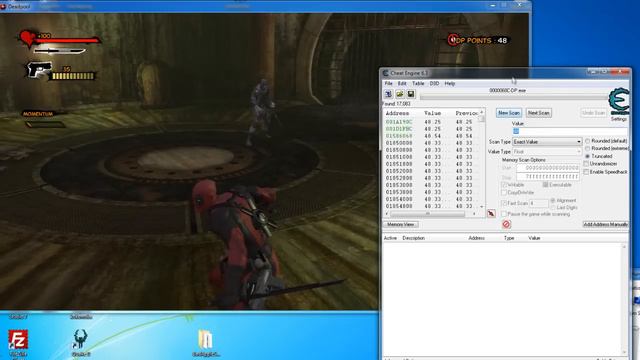
Task: Click the pistol weapon icon in game HUD
Action: pyautogui.click(x=39, y=70)
